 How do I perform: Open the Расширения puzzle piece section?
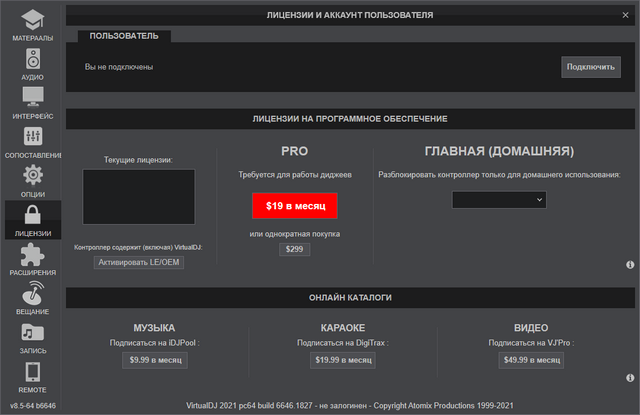pyautogui.click(x=32, y=258)
